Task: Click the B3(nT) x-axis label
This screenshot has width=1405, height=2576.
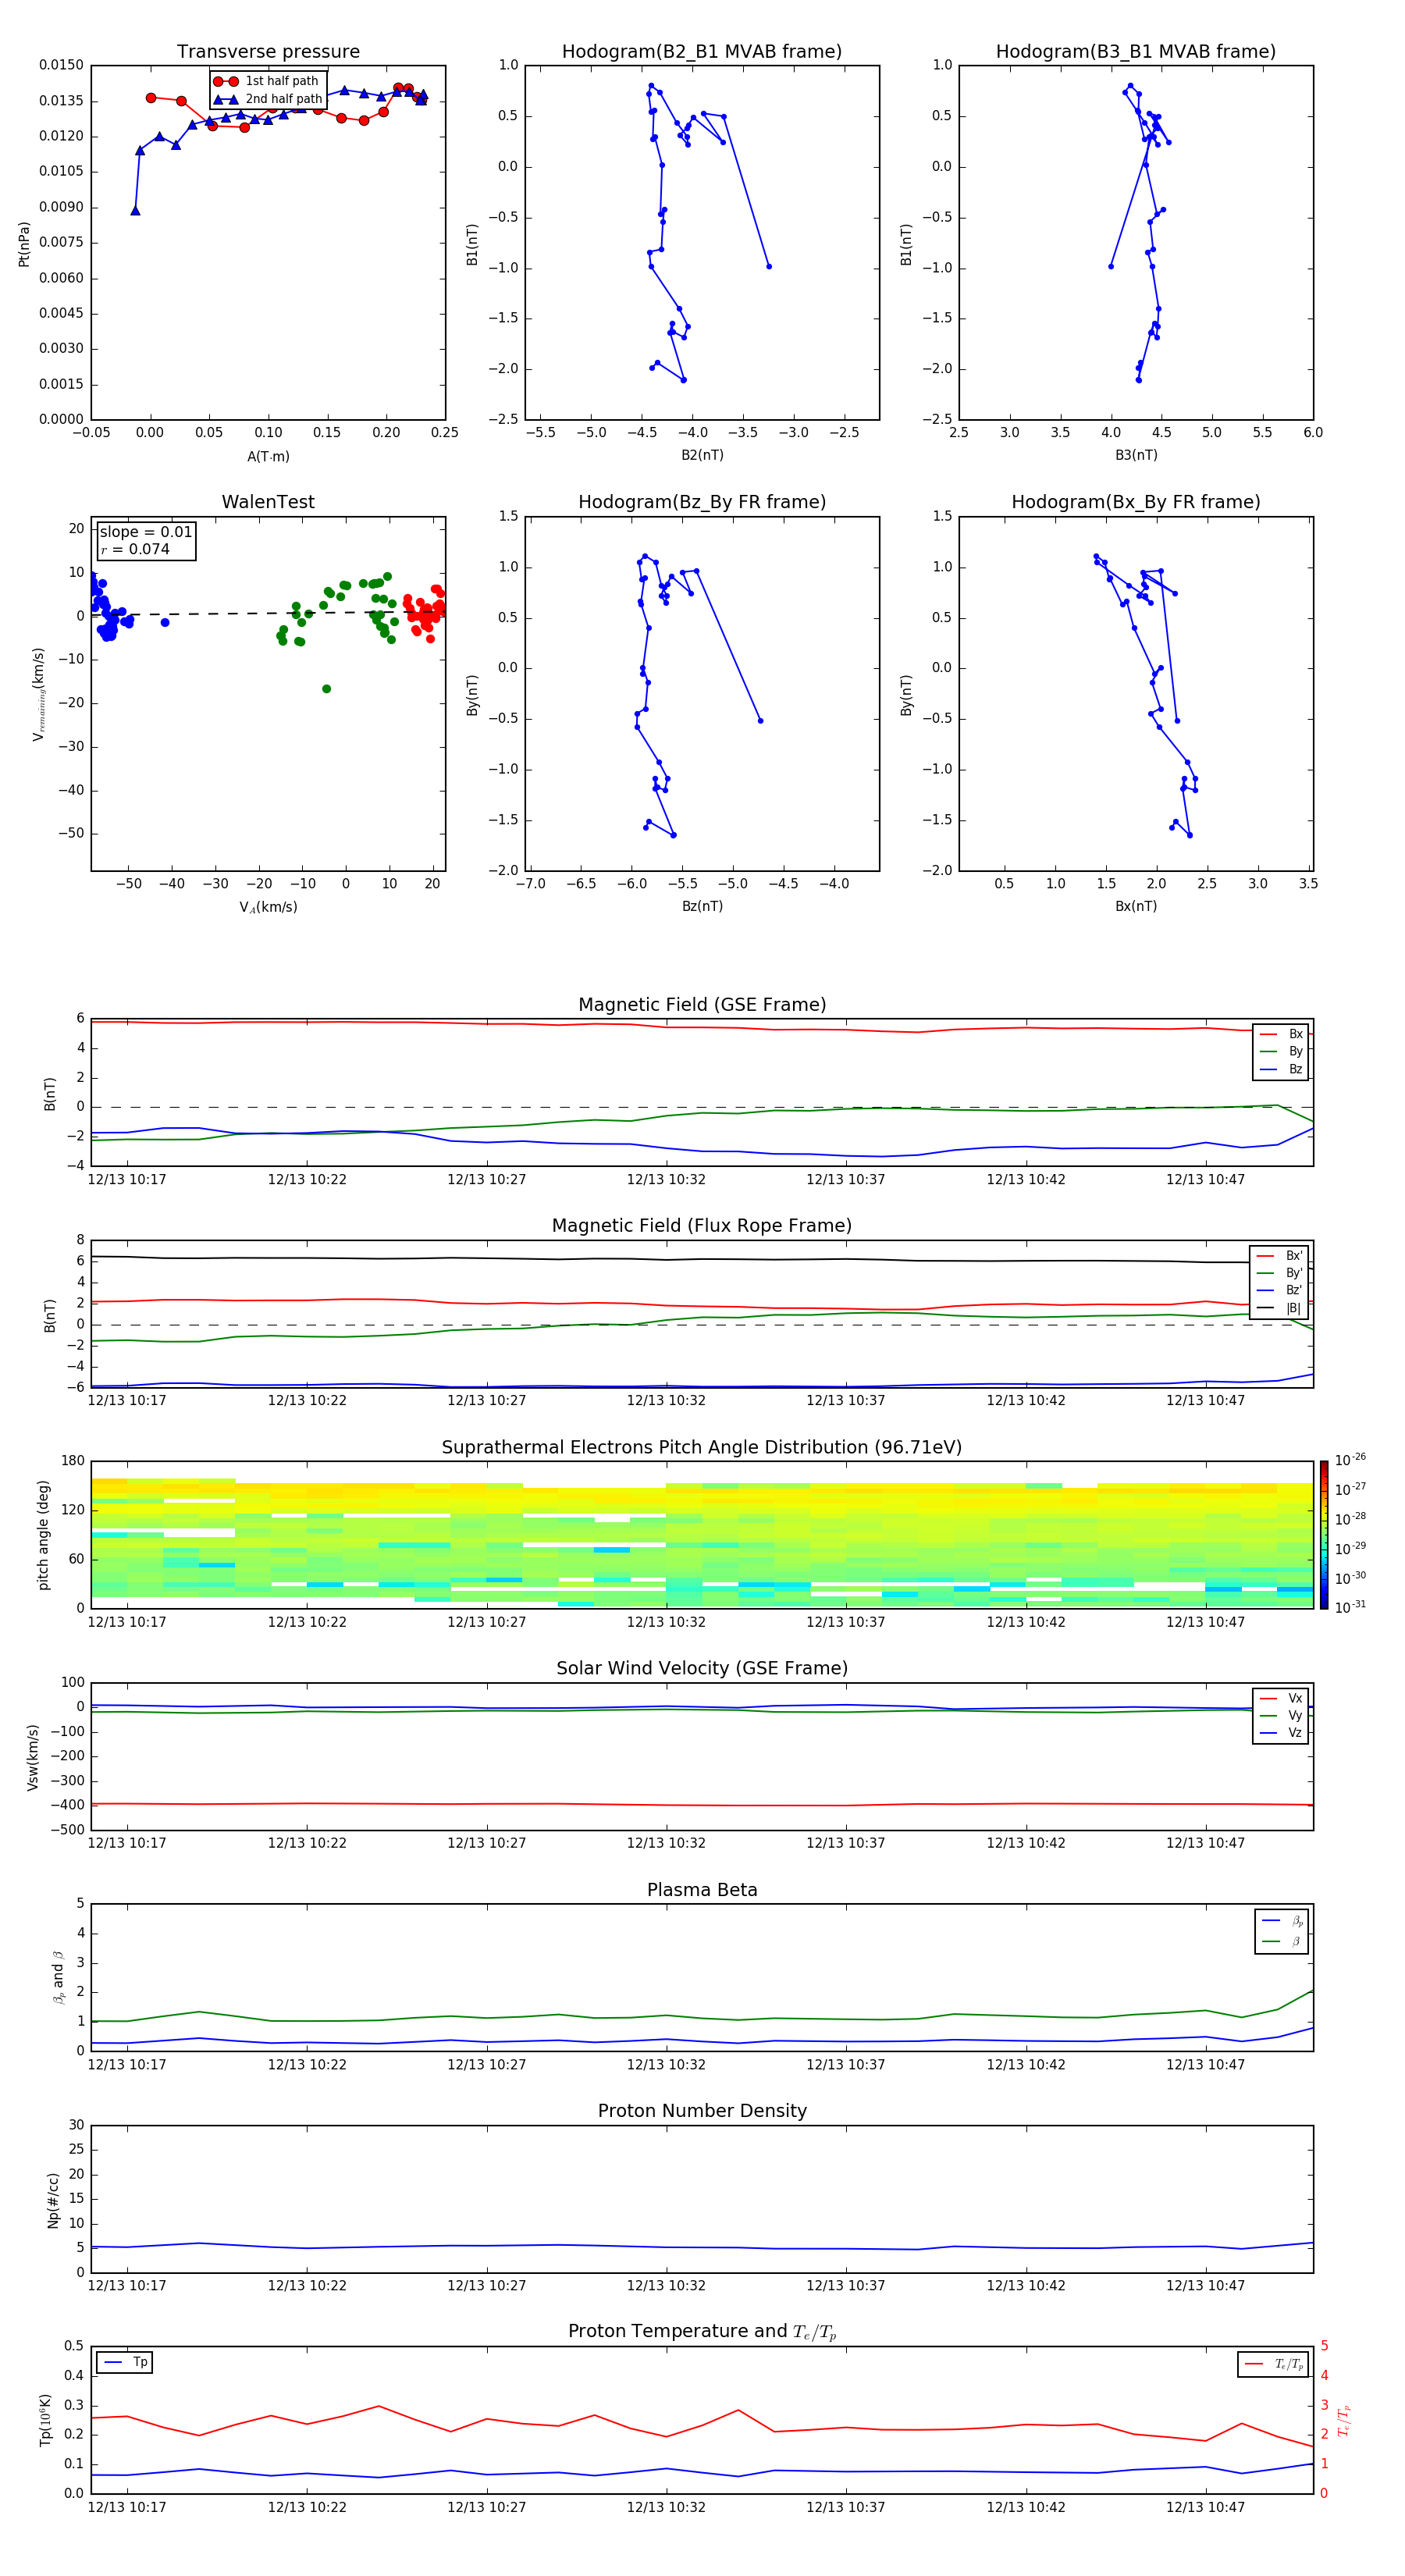Action: point(1136,455)
